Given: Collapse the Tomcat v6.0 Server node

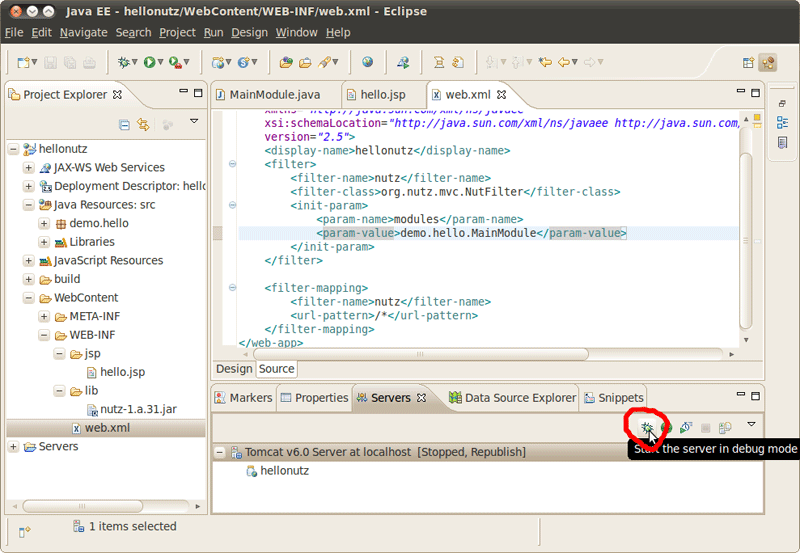Looking at the screenshot, I should [x=220, y=453].
